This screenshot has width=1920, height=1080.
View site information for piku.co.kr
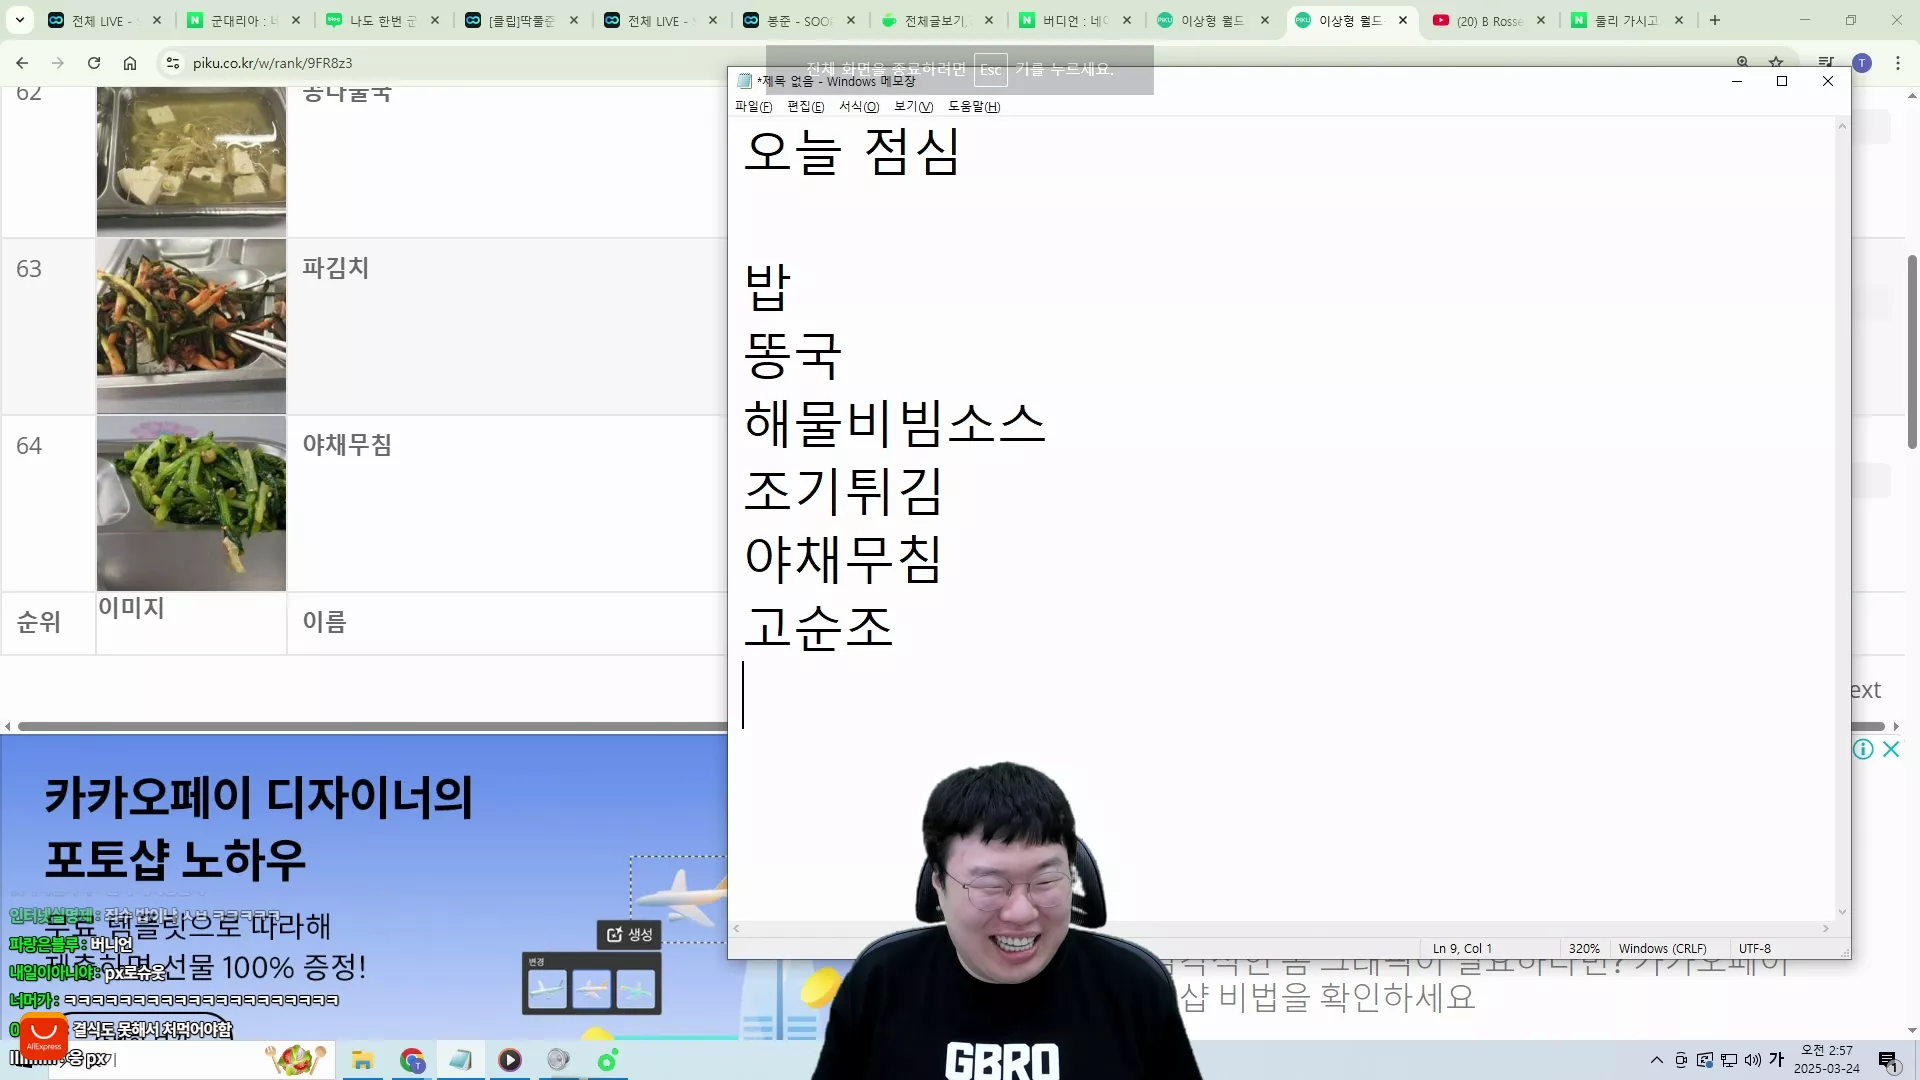[173, 63]
